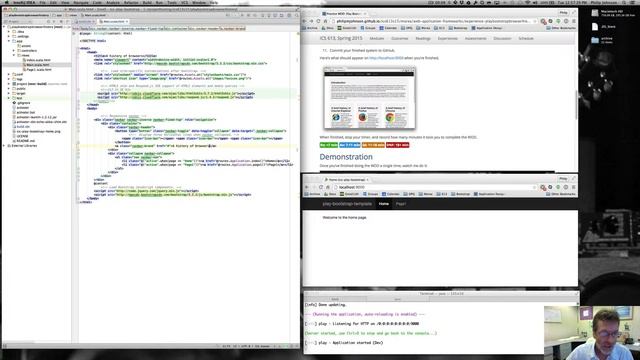This screenshot has width=640, height=360.
Task: Reload page in lower Chrome window
Action: tap(321, 187)
